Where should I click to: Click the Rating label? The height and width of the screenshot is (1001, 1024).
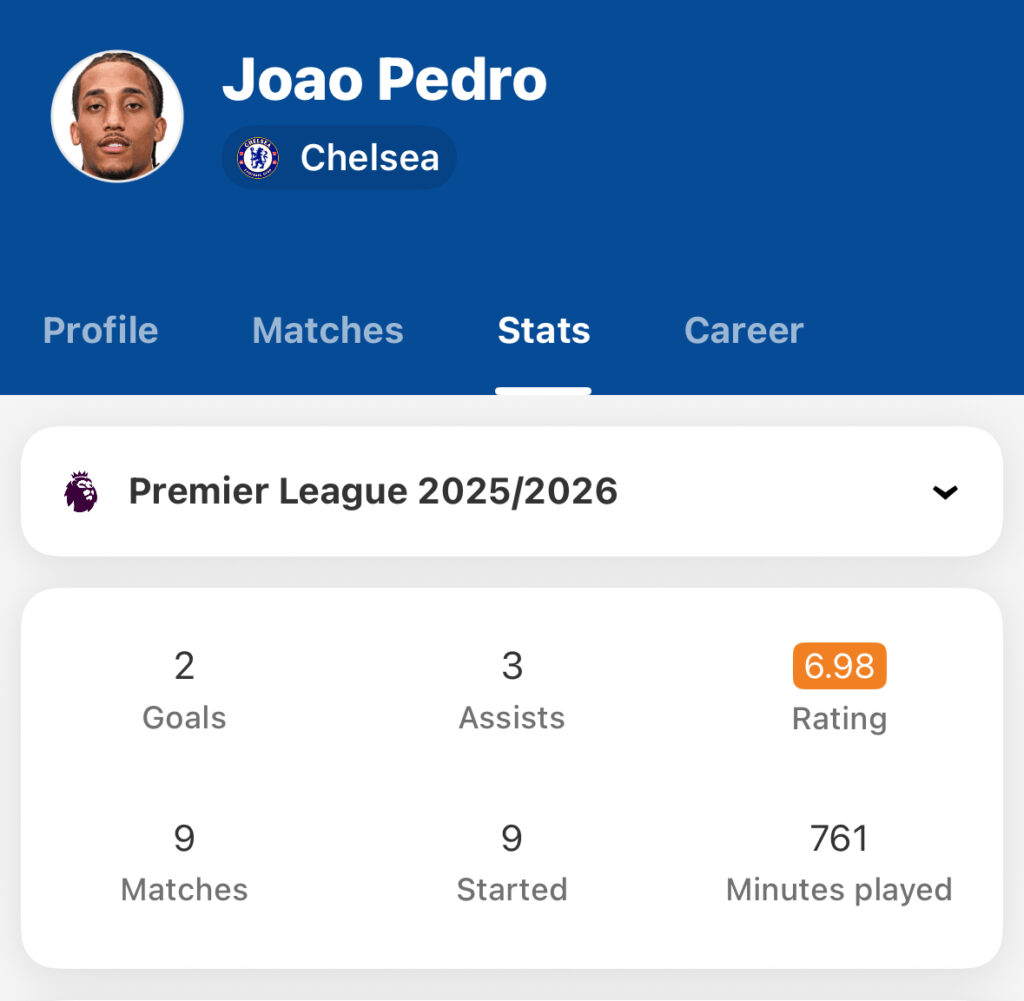839,718
